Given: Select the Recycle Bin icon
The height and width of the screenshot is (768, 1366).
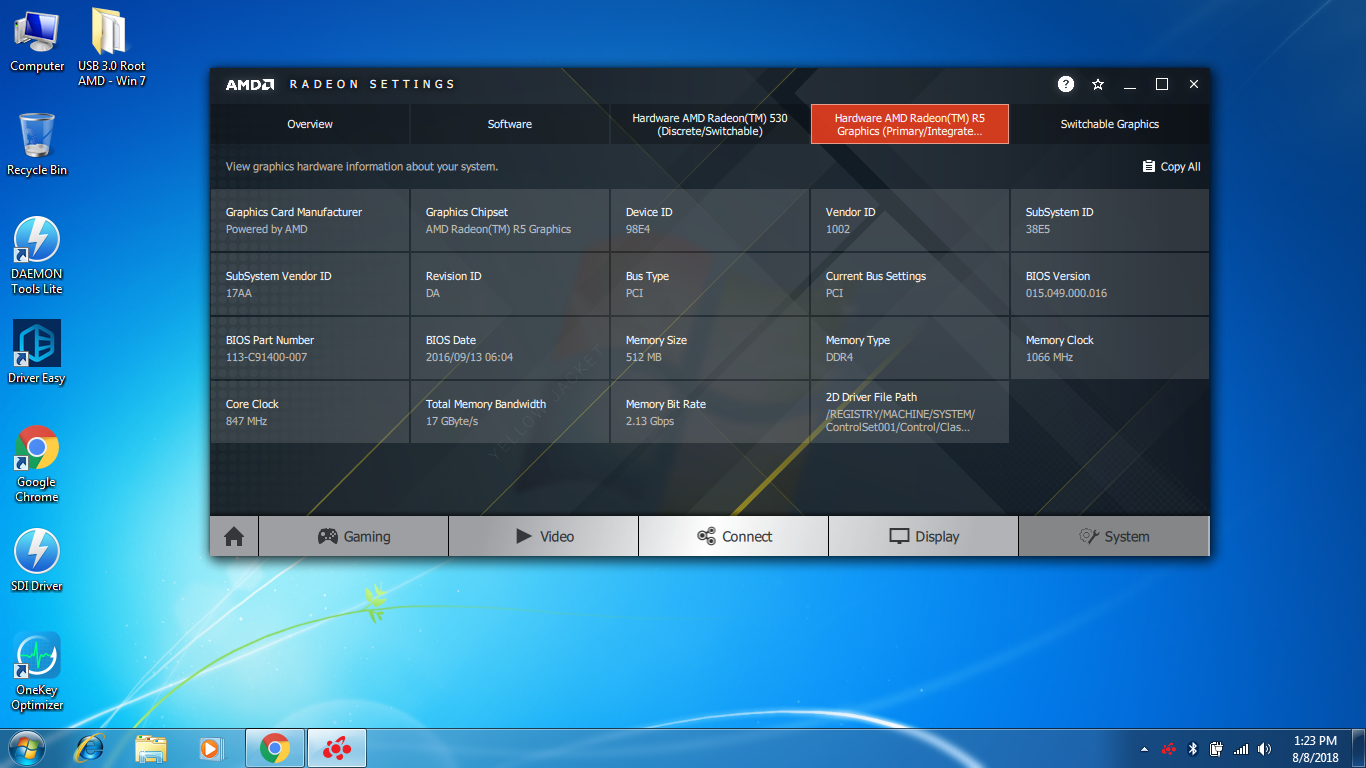Looking at the screenshot, I should (x=37, y=145).
